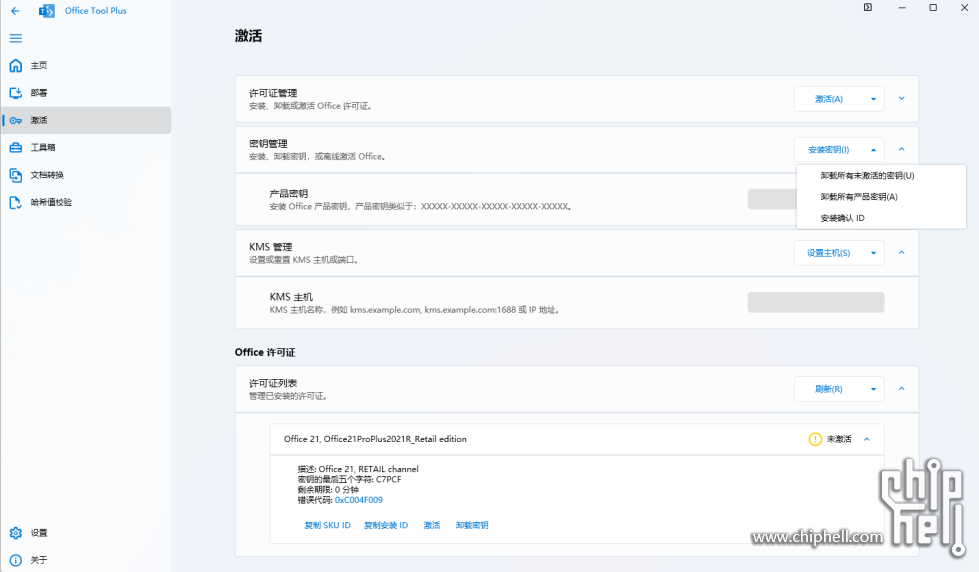
Task: Minimize the Office Tool Plus window
Action: 902,7
